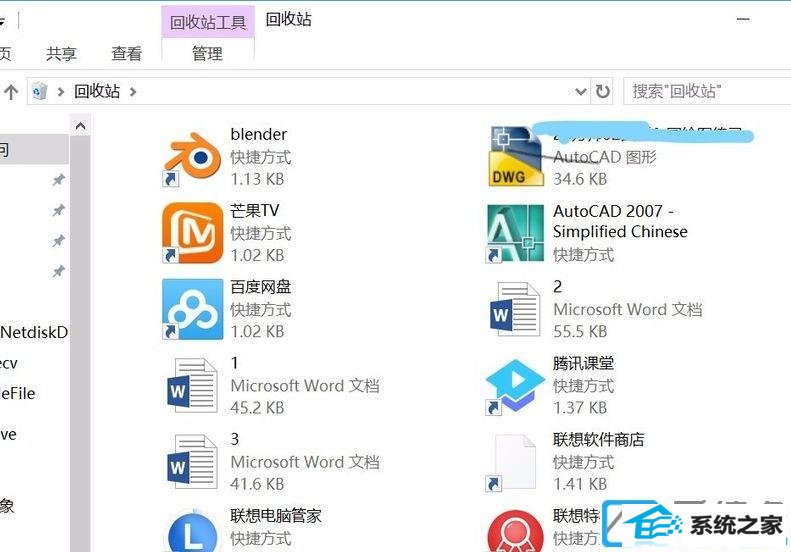The image size is (791, 552).
Task: Click the refresh button beside address bar
Action: click(602, 91)
